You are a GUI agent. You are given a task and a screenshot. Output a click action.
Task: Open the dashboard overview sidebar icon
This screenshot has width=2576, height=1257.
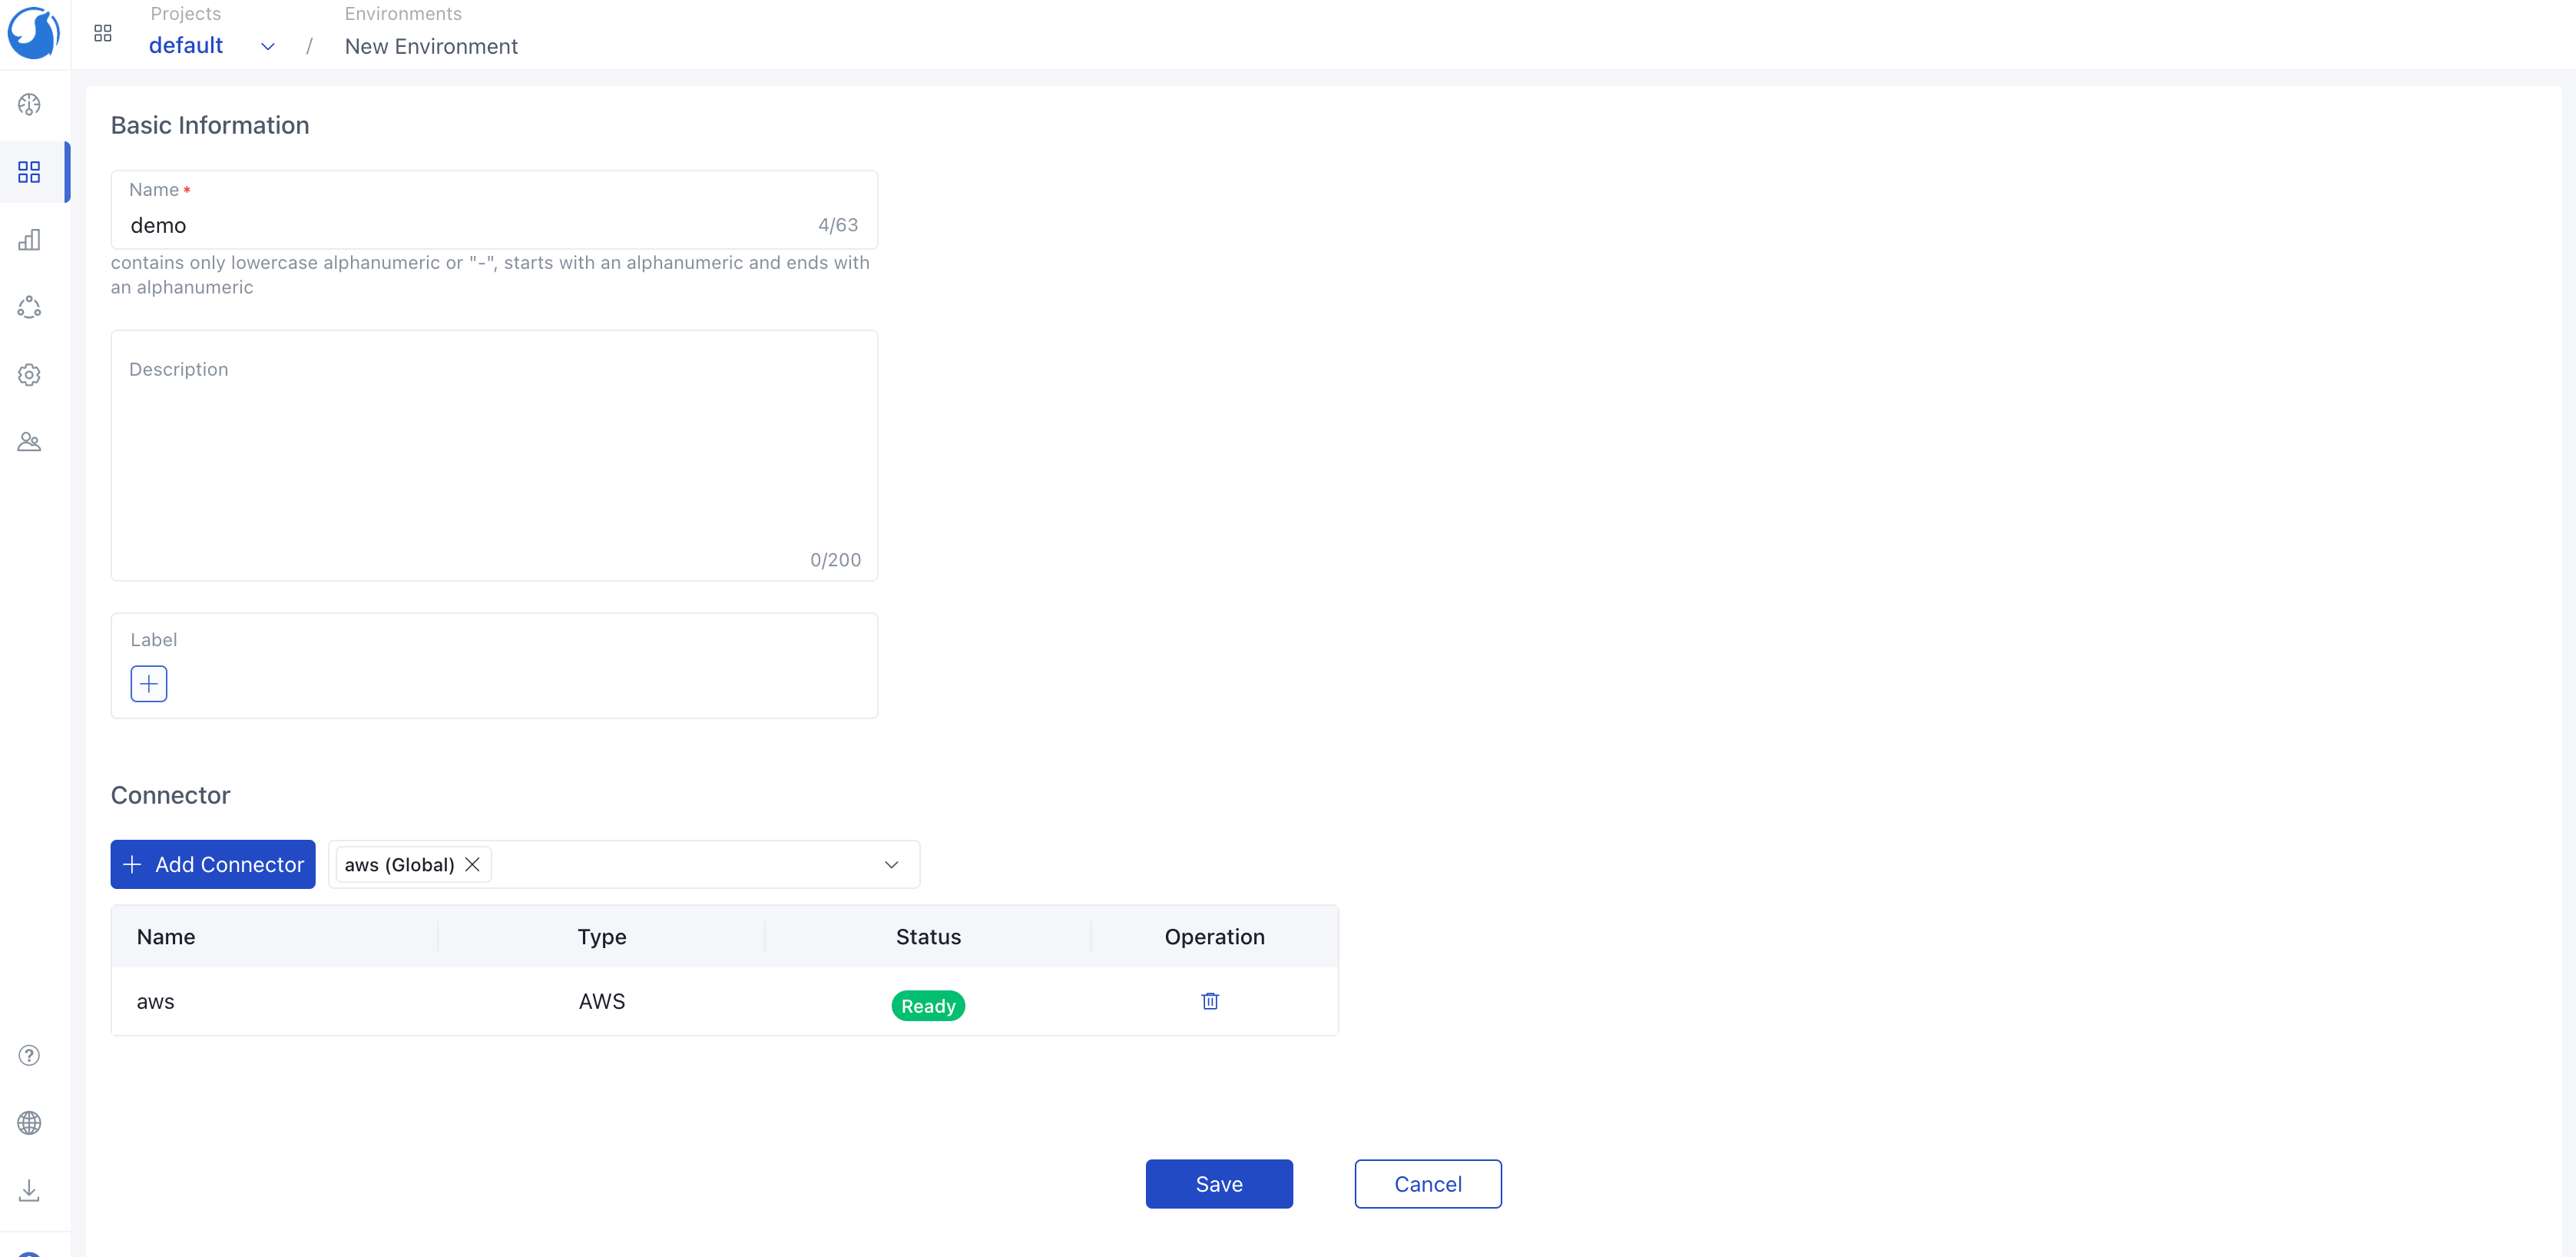(x=29, y=105)
